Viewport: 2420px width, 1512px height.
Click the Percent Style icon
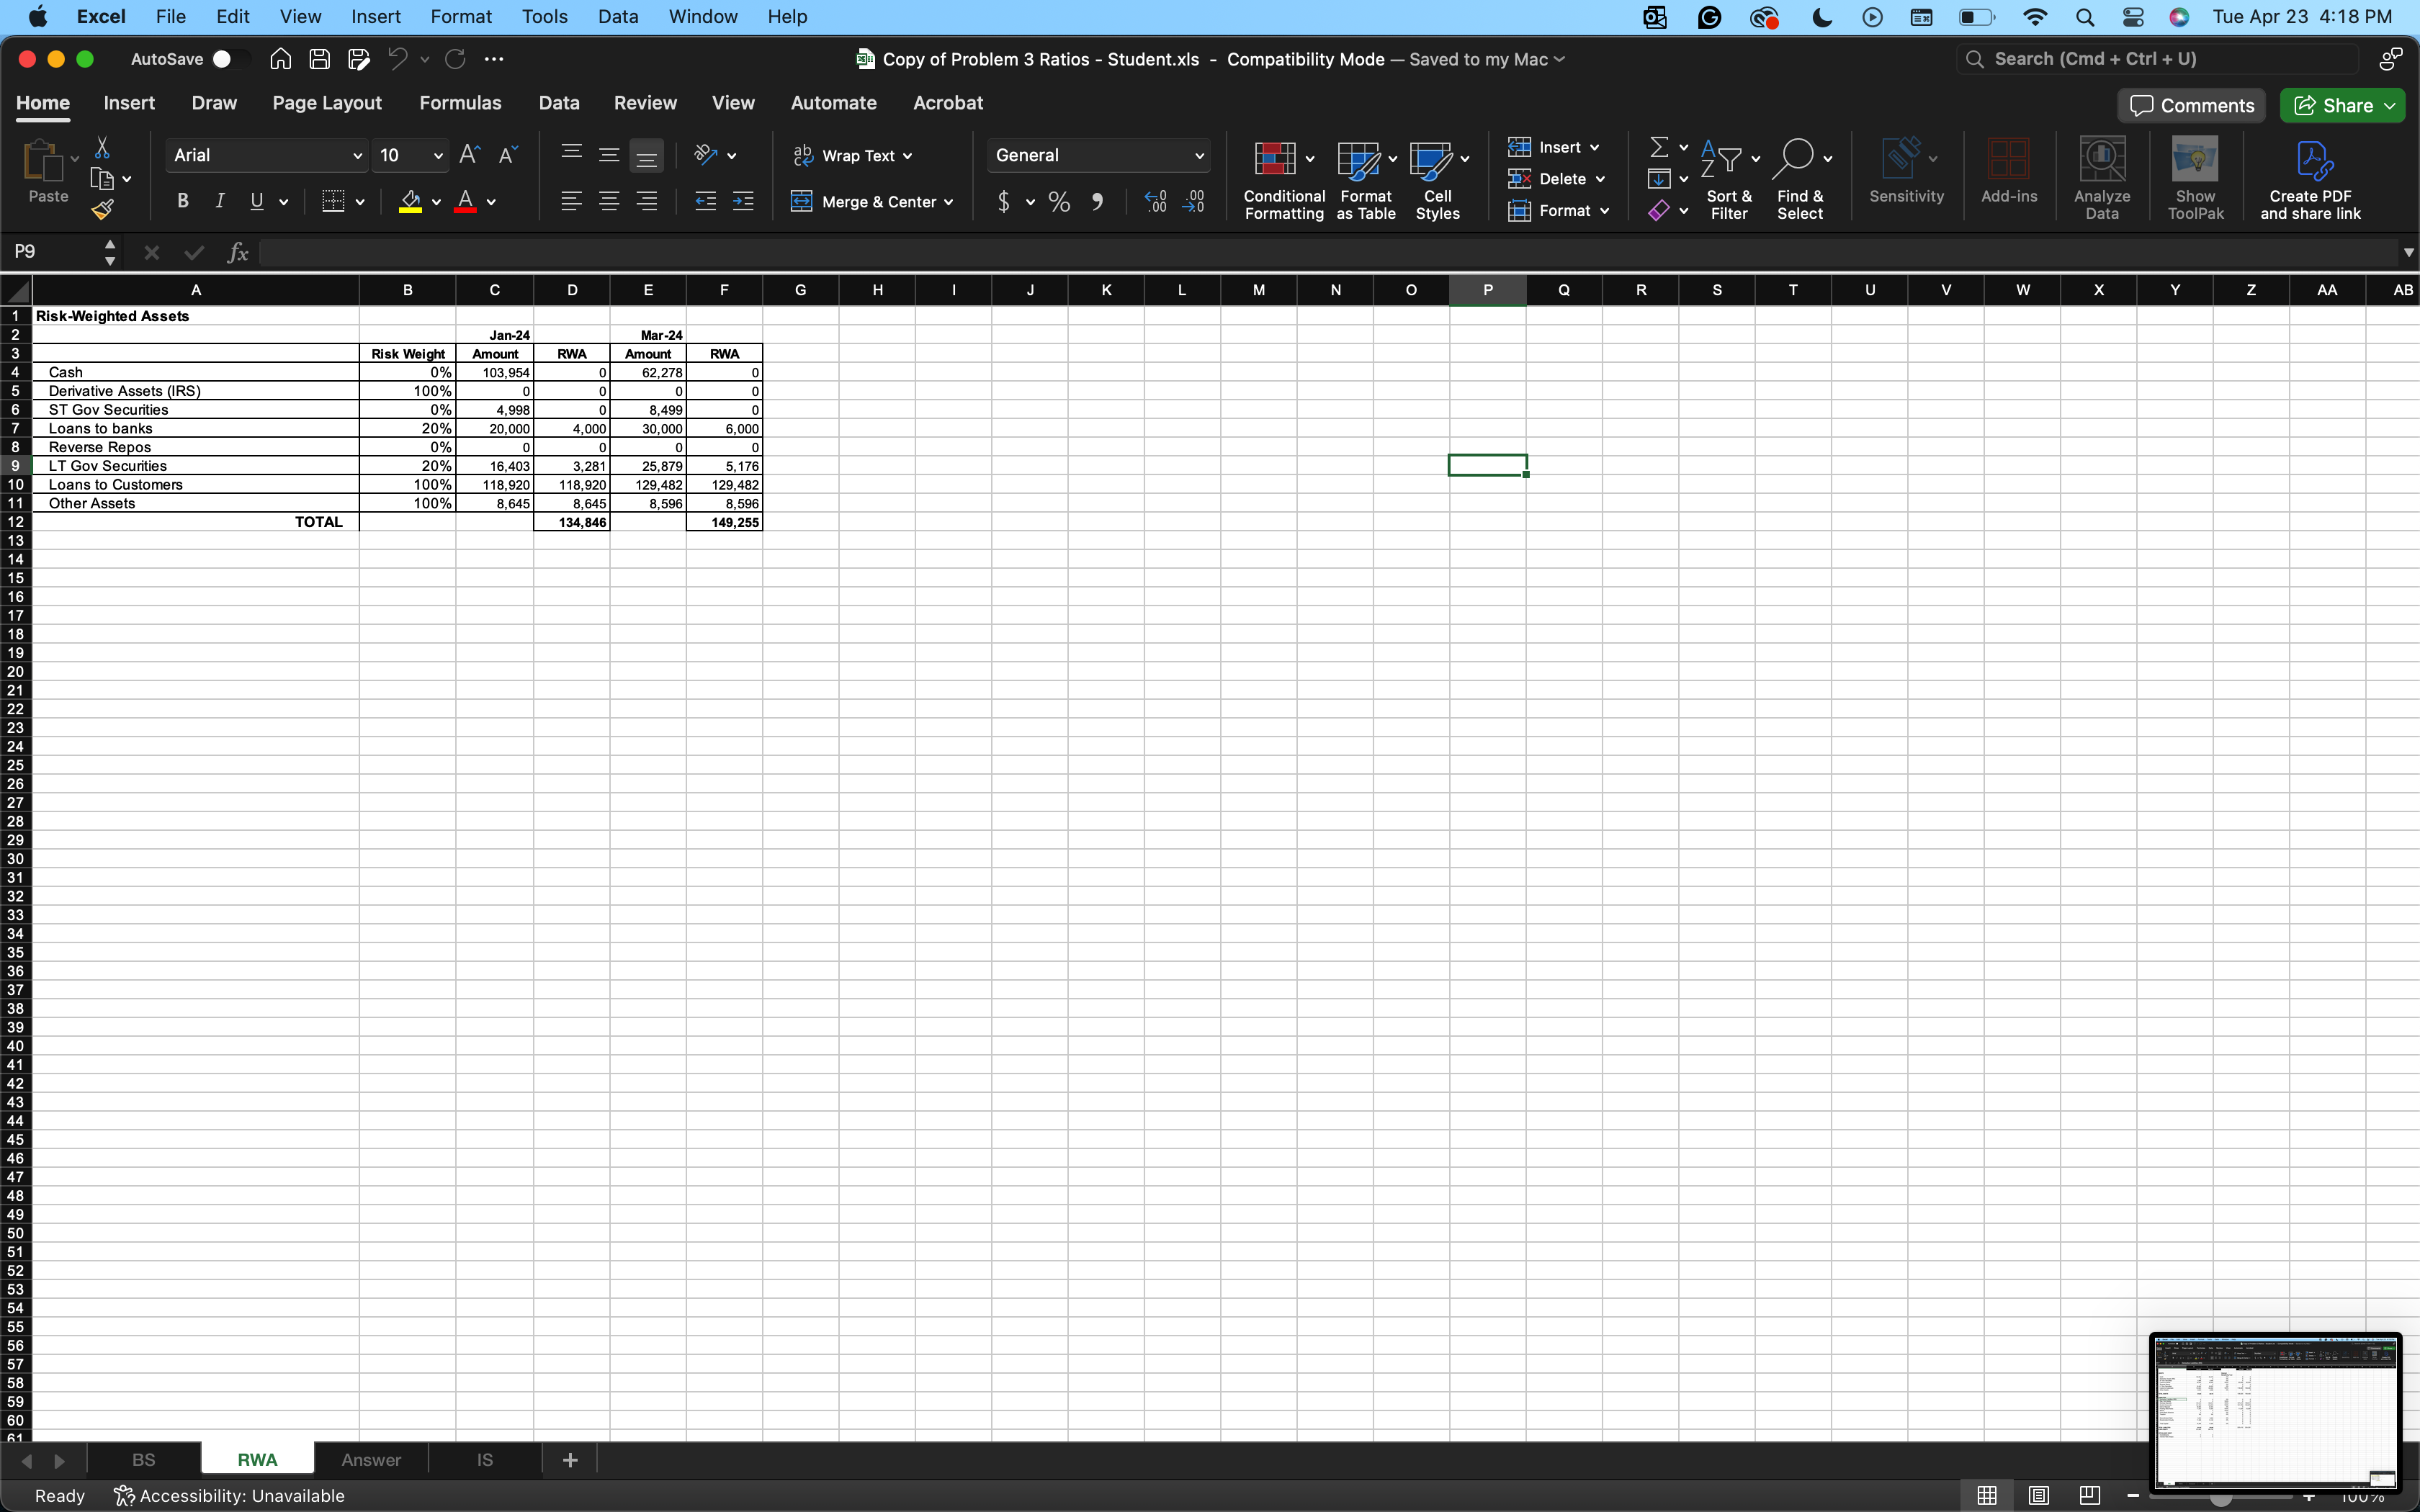point(1059,201)
